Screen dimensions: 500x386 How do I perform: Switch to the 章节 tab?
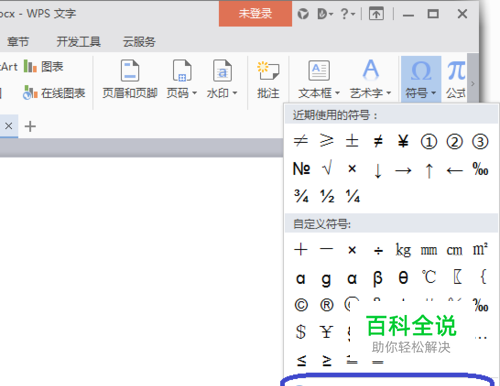click(x=18, y=42)
